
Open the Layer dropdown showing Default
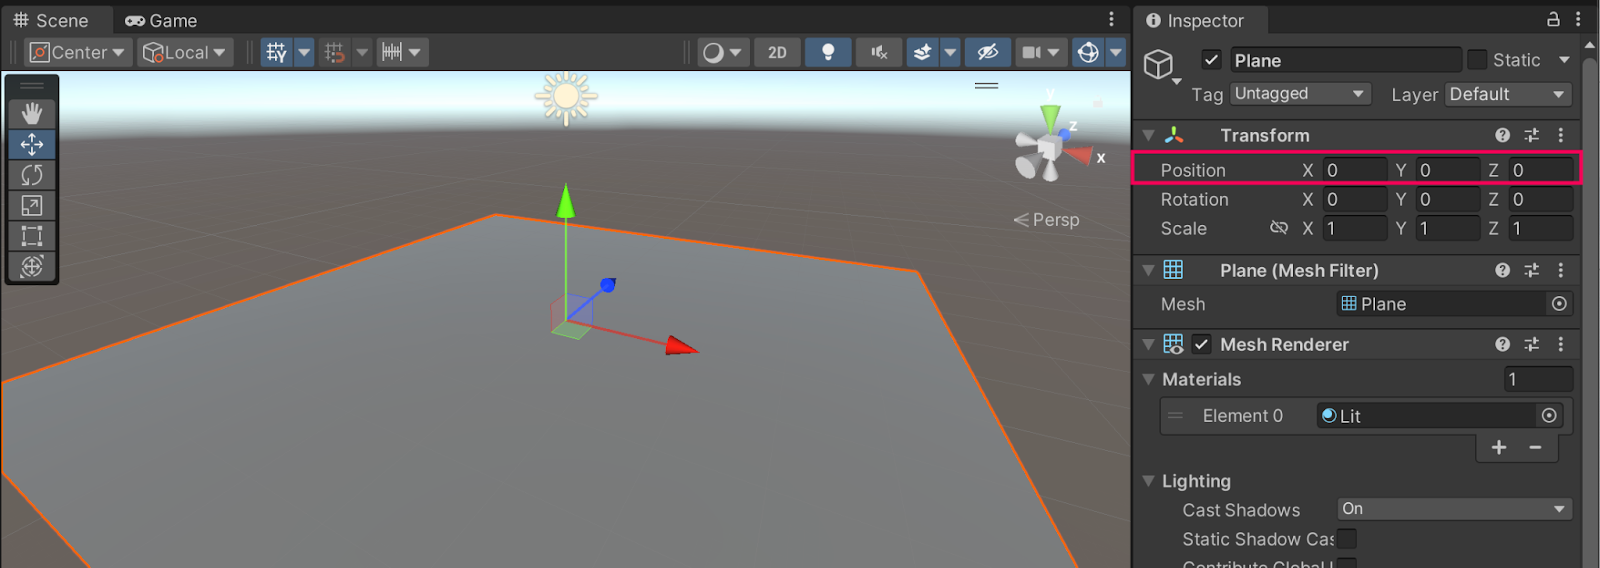[x=1508, y=94]
